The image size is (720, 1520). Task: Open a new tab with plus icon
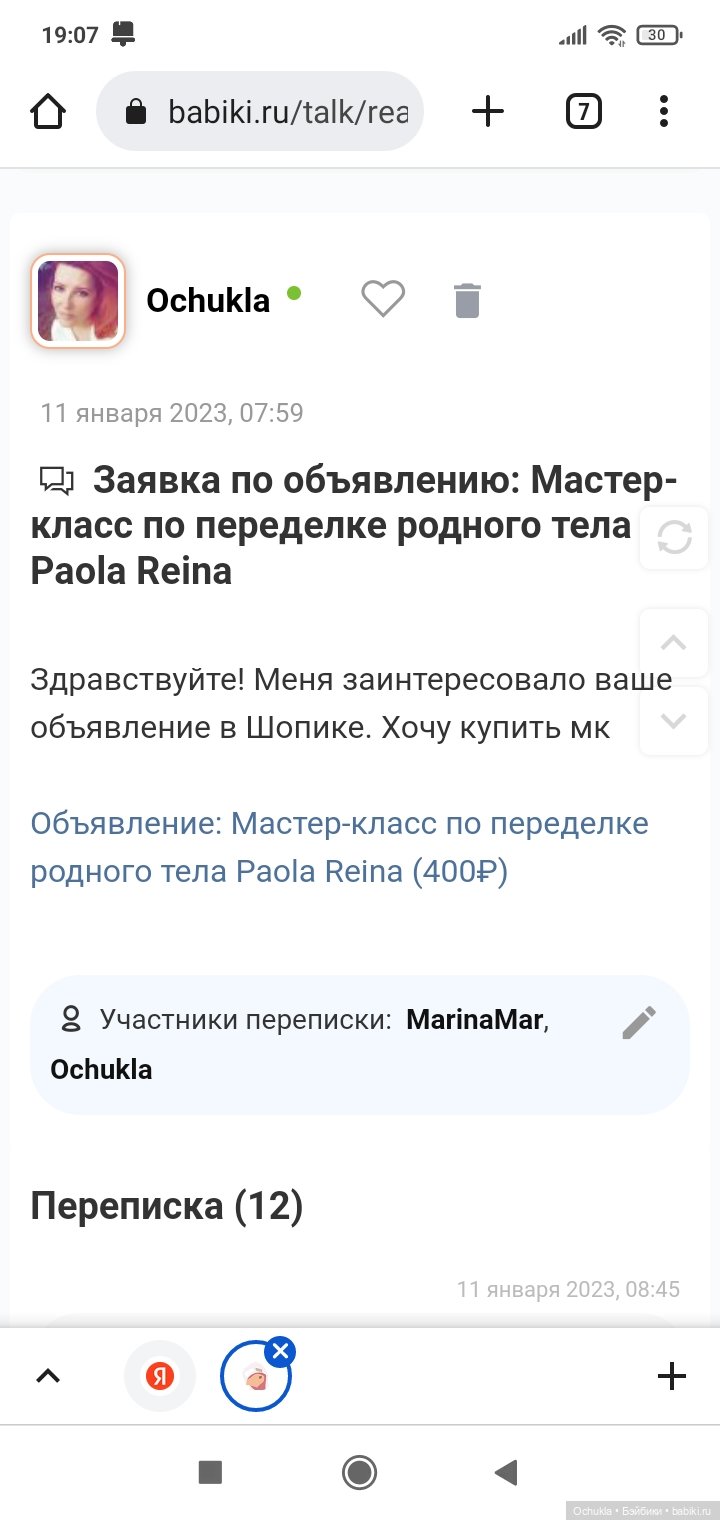tap(487, 112)
